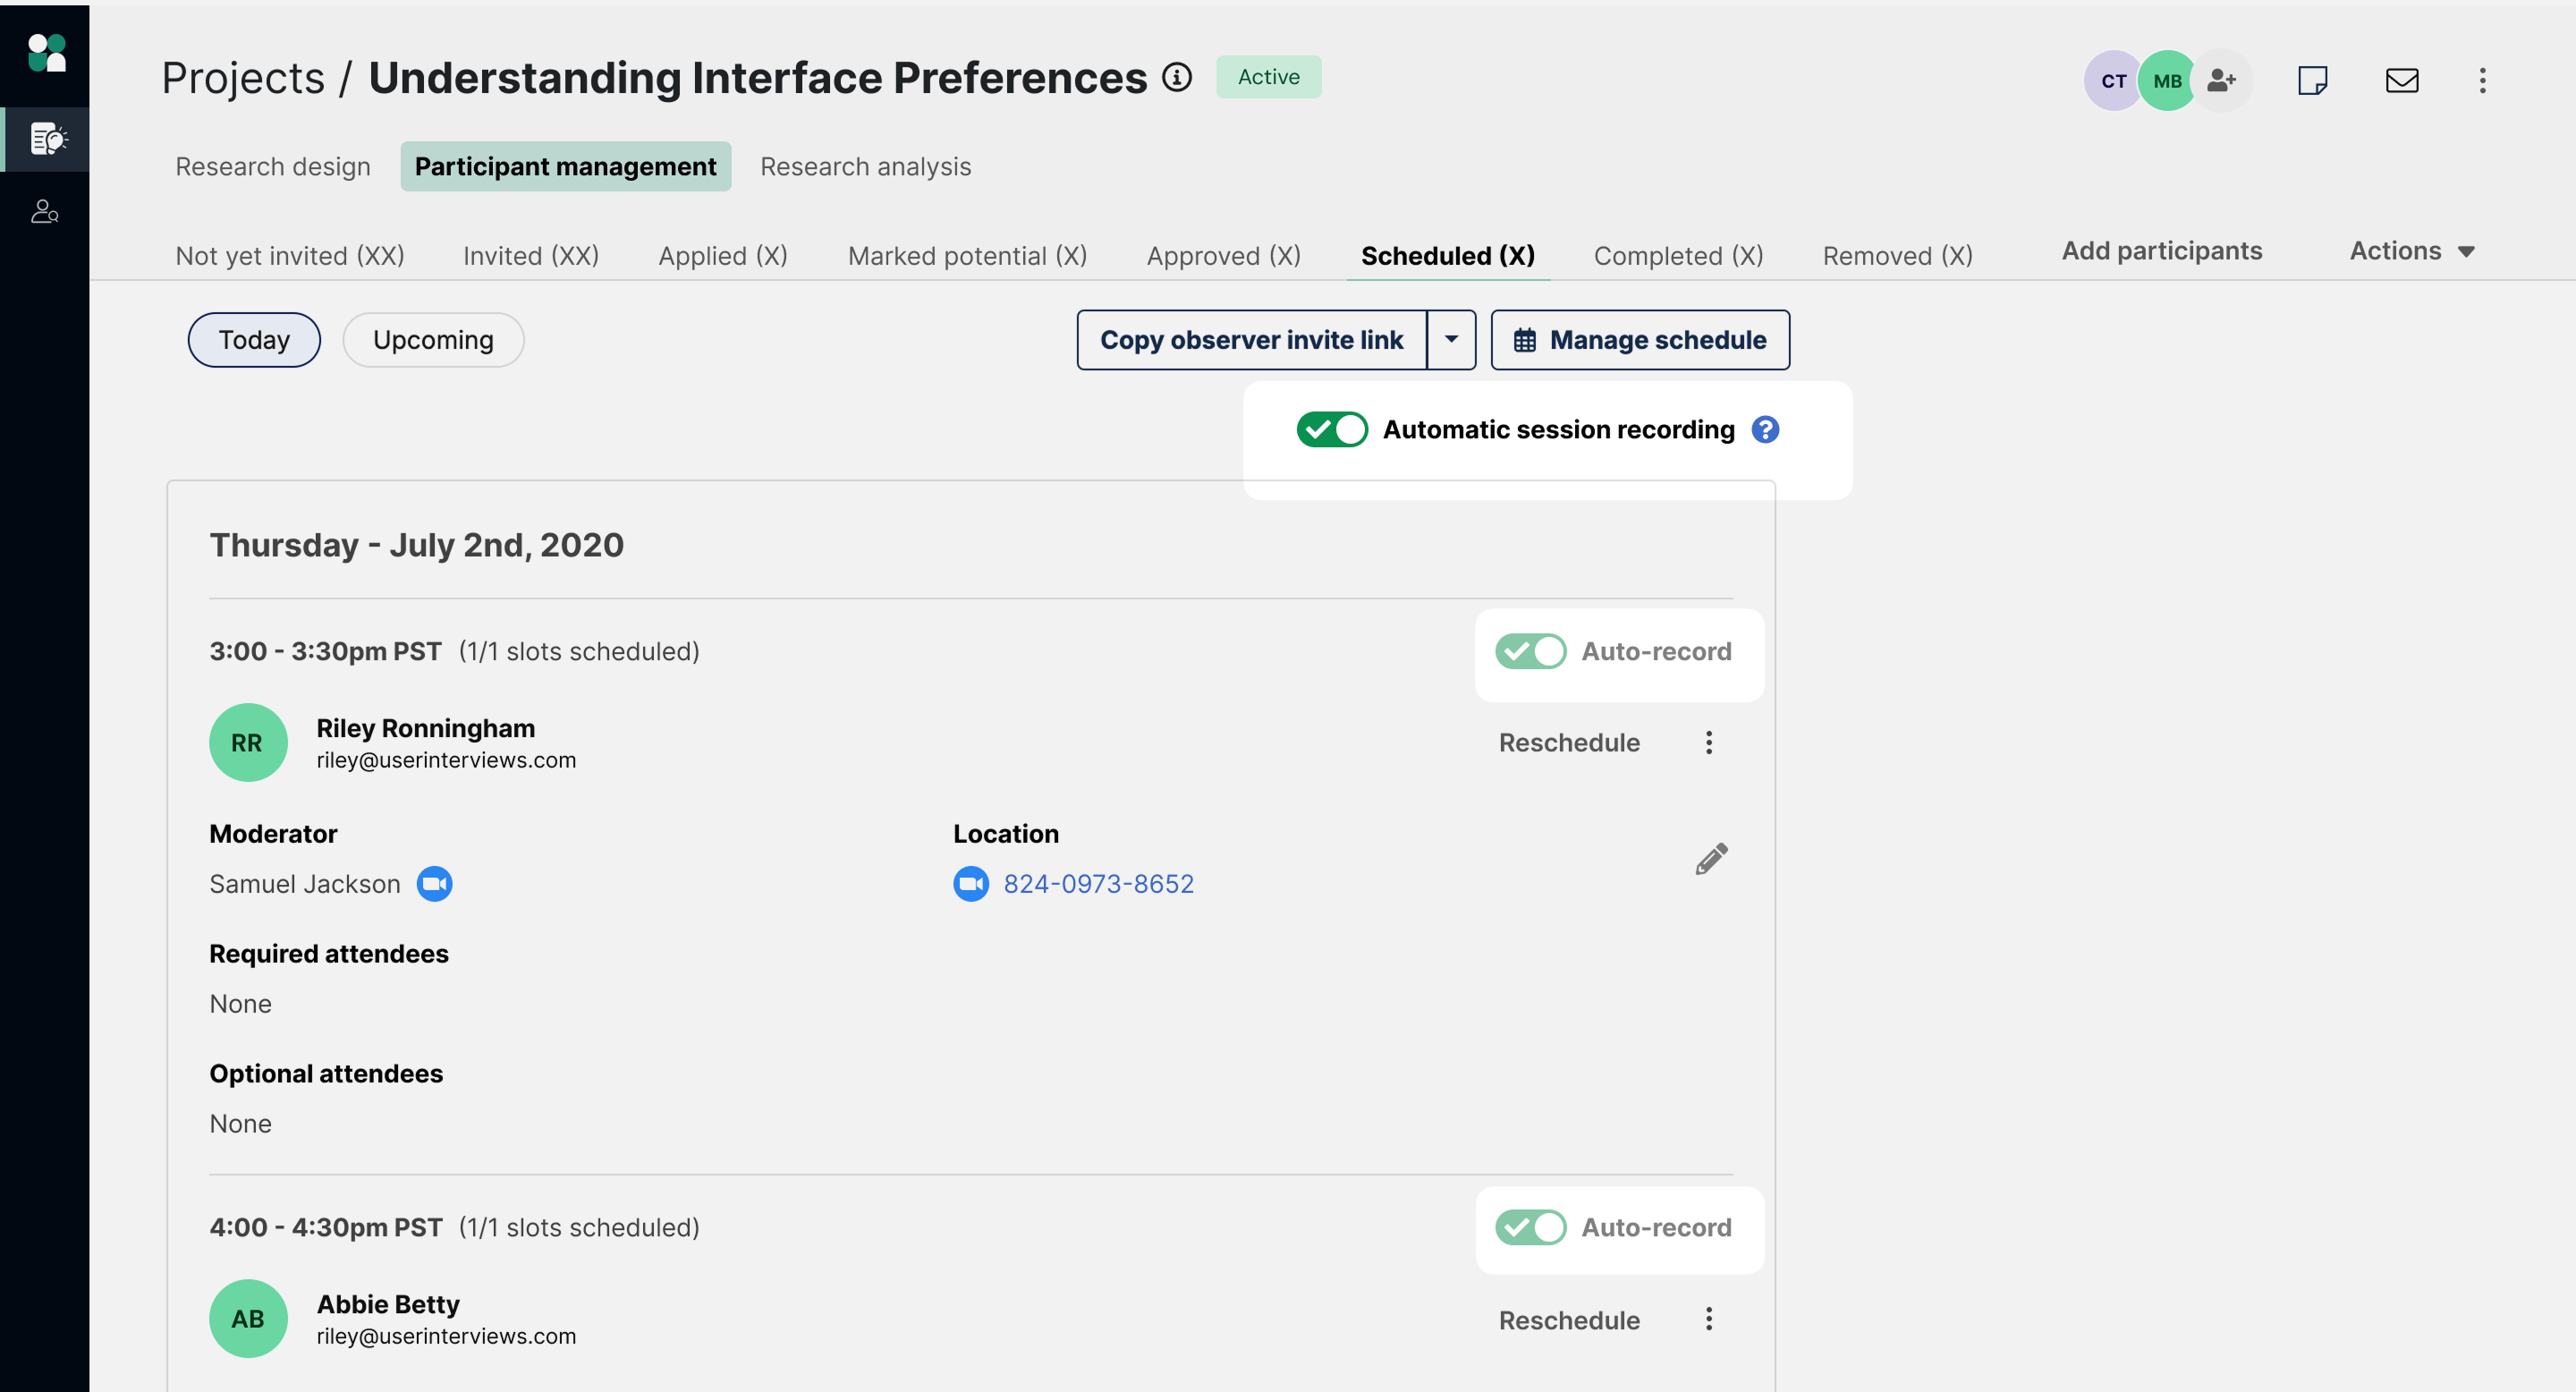
Task: Open more options for Riley Ronningham
Action: 1708,742
